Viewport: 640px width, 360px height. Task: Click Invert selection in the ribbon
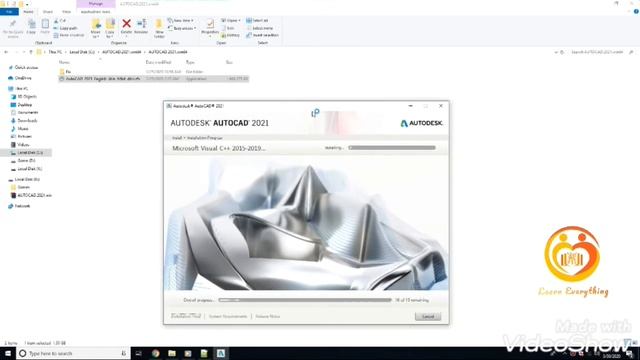[x=262, y=36]
